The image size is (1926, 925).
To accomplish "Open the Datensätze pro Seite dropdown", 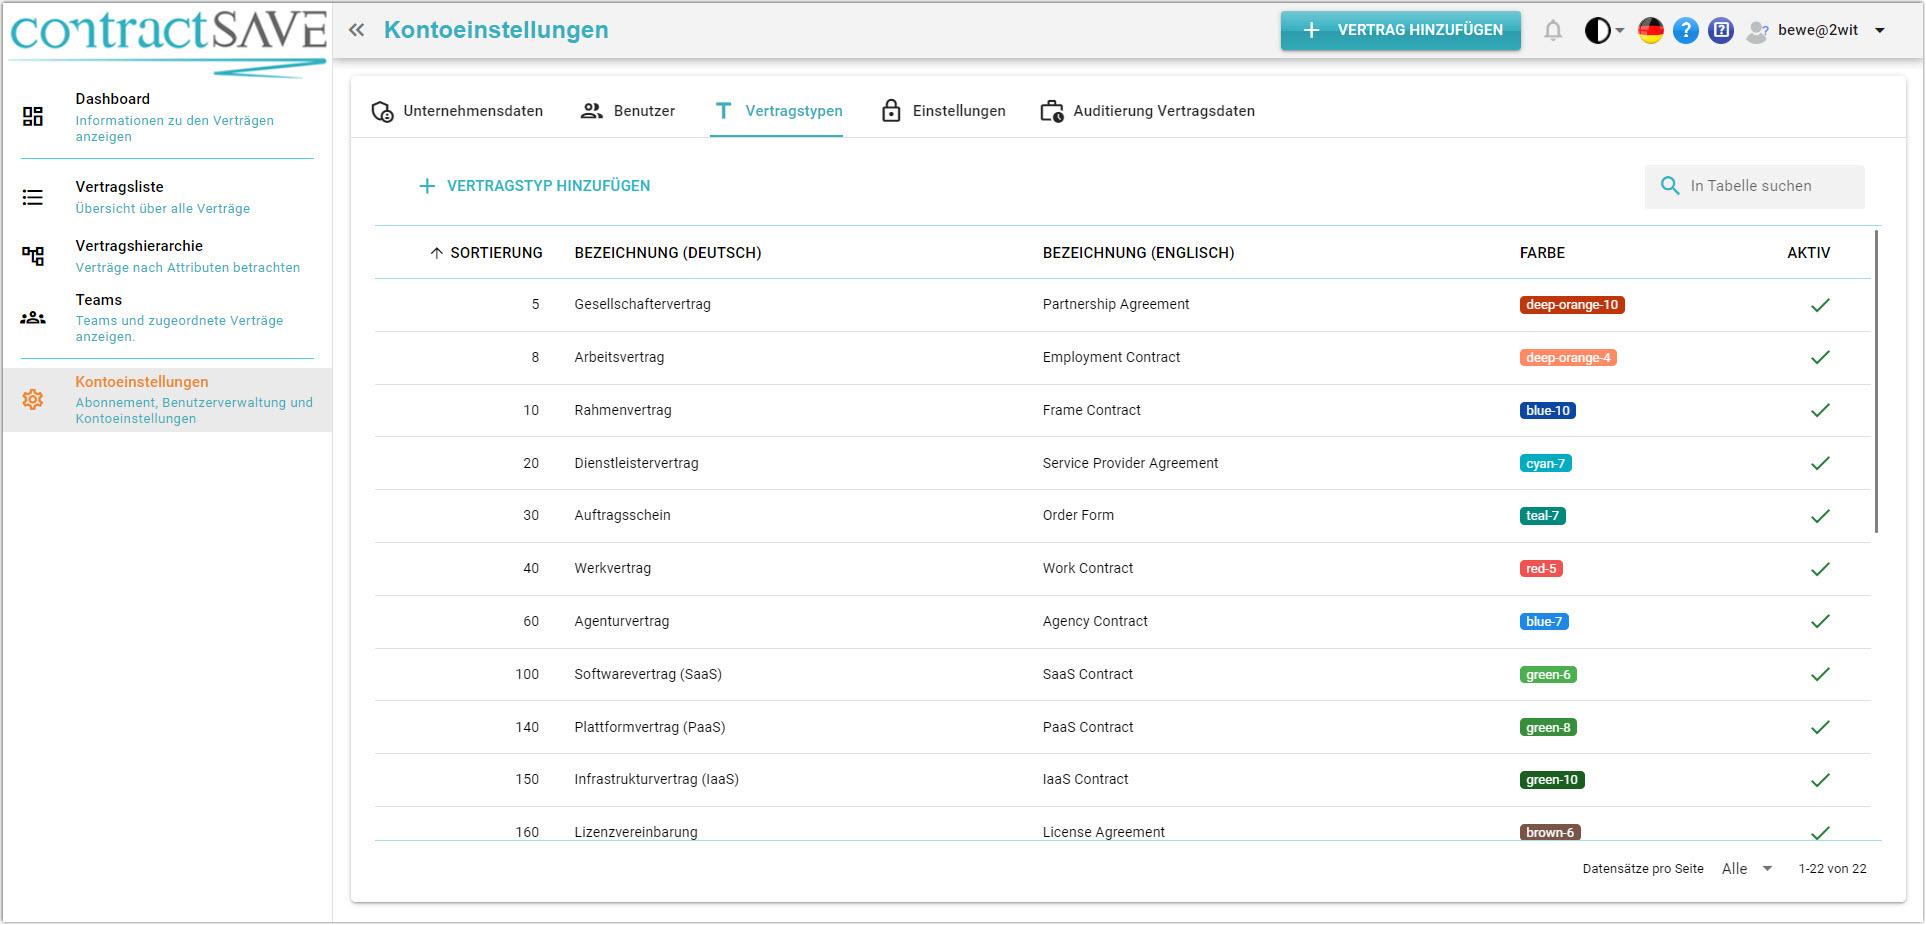I will point(1747,869).
